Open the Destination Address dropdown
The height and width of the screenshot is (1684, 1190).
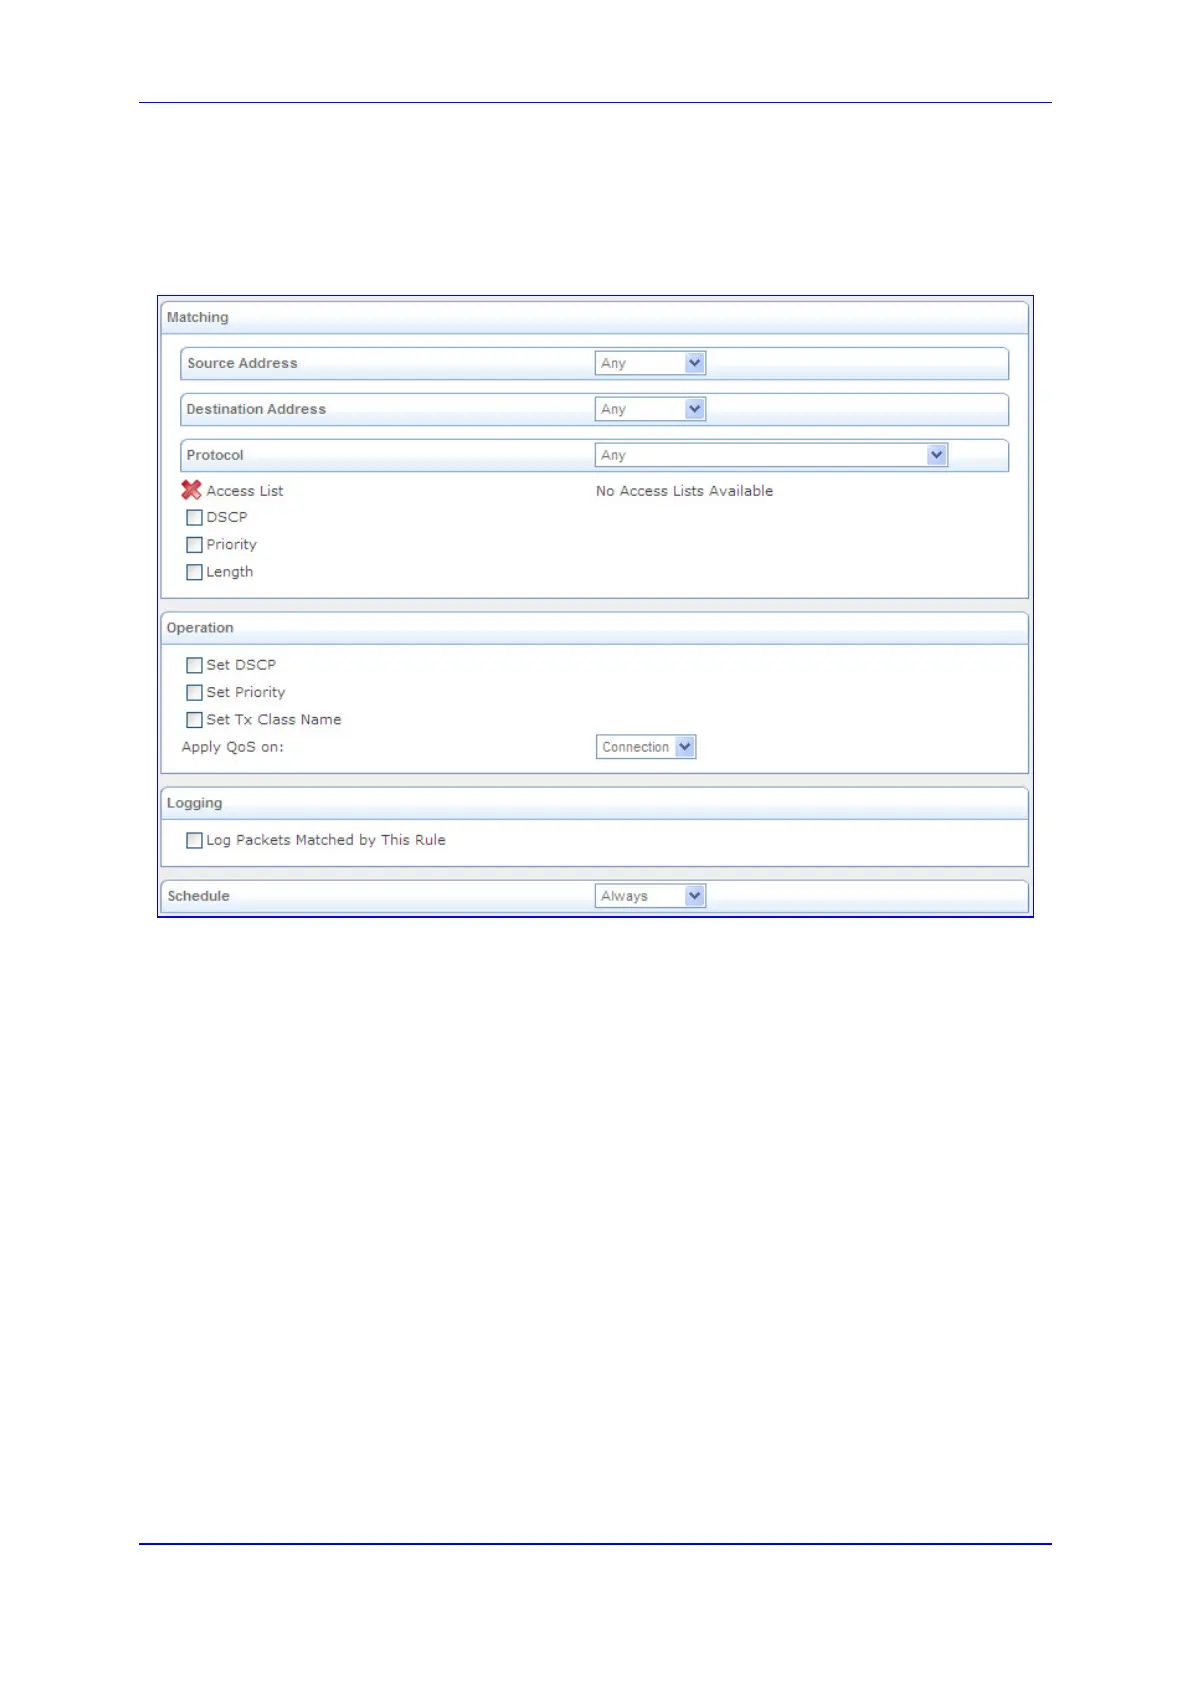(x=650, y=409)
